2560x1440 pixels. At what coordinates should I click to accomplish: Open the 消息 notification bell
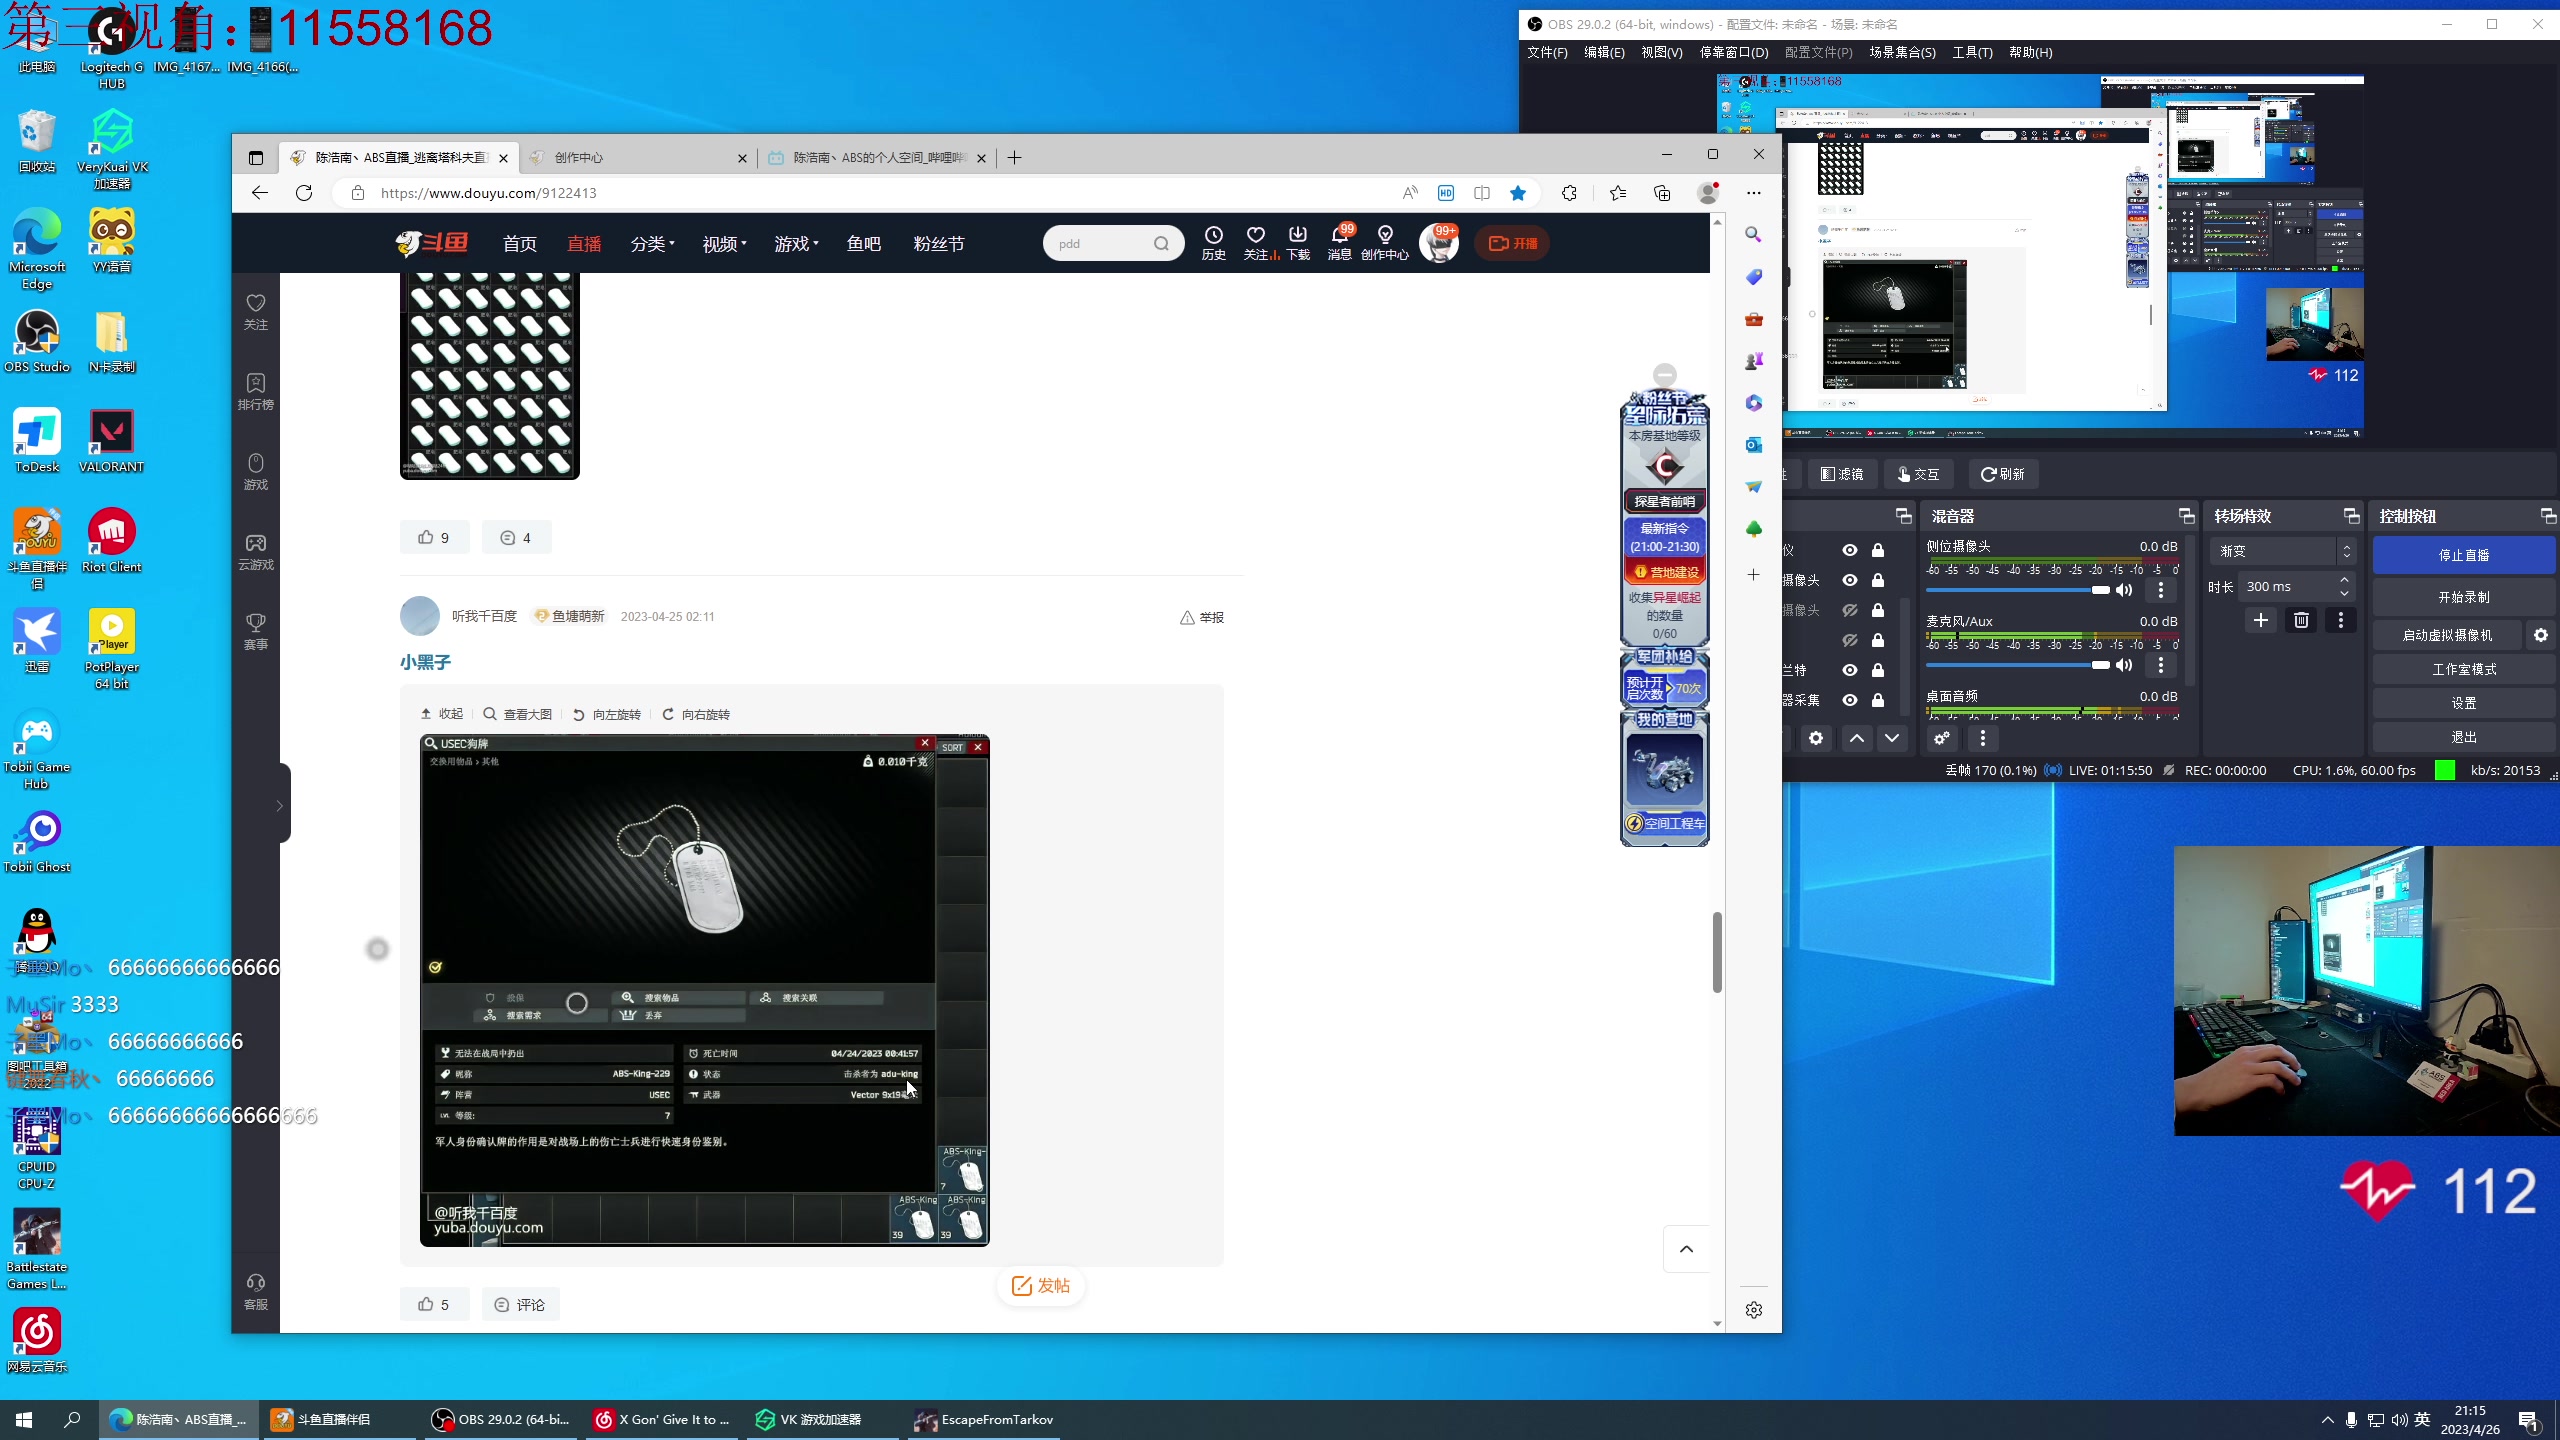click(1340, 242)
